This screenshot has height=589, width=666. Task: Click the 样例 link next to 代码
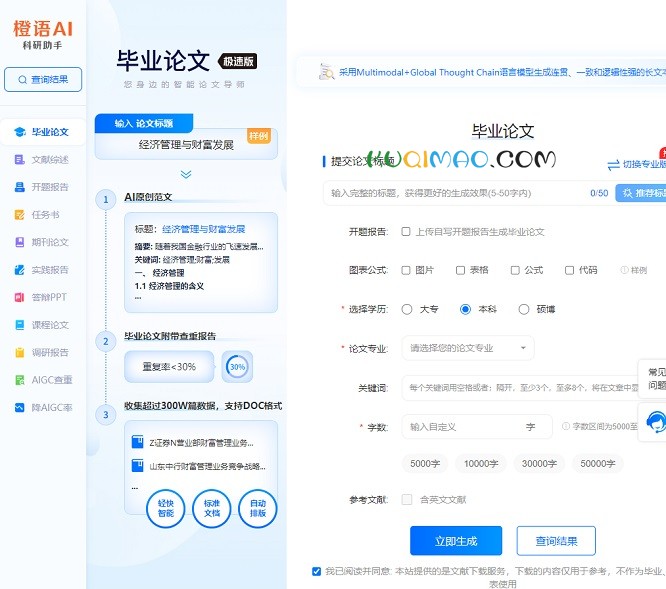coord(639,270)
